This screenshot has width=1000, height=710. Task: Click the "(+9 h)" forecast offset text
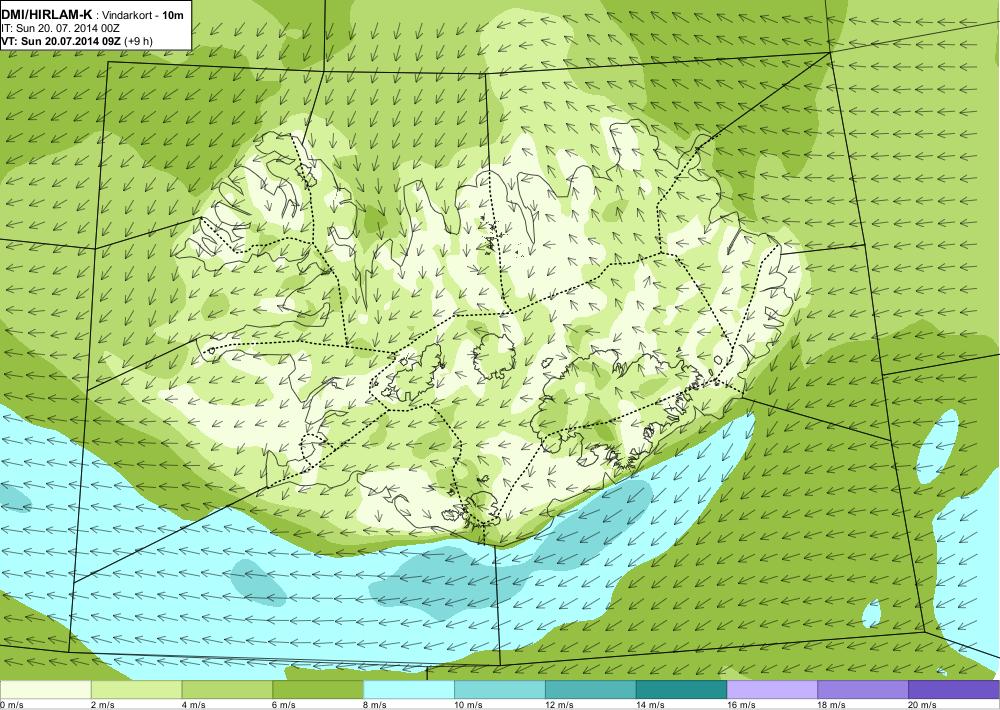coord(138,41)
